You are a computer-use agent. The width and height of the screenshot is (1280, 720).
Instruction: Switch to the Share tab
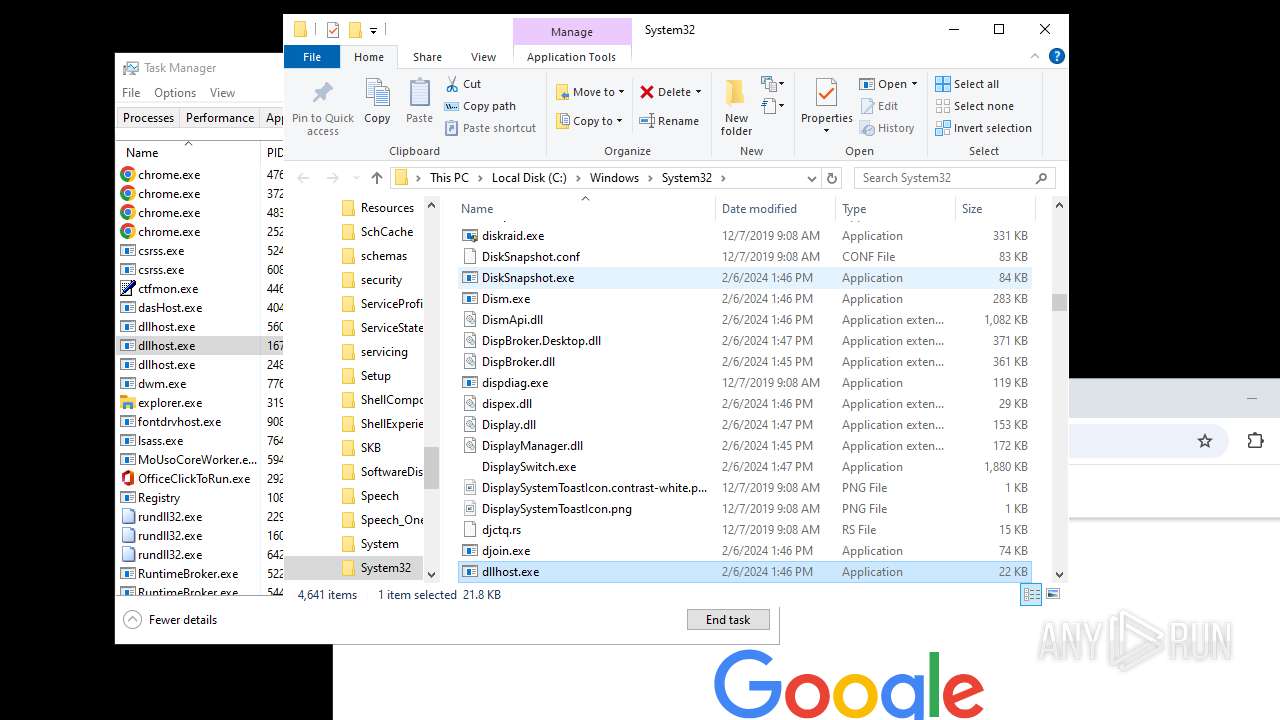point(427,57)
